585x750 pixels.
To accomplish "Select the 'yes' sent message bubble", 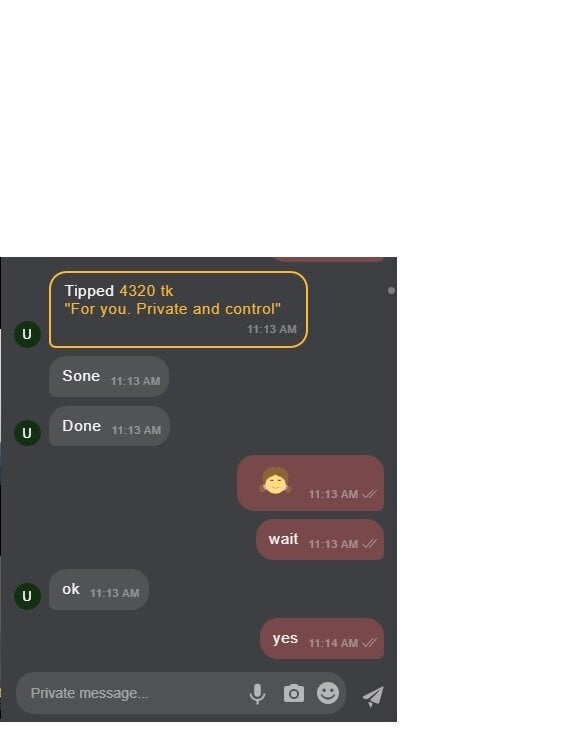I will point(322,639).
